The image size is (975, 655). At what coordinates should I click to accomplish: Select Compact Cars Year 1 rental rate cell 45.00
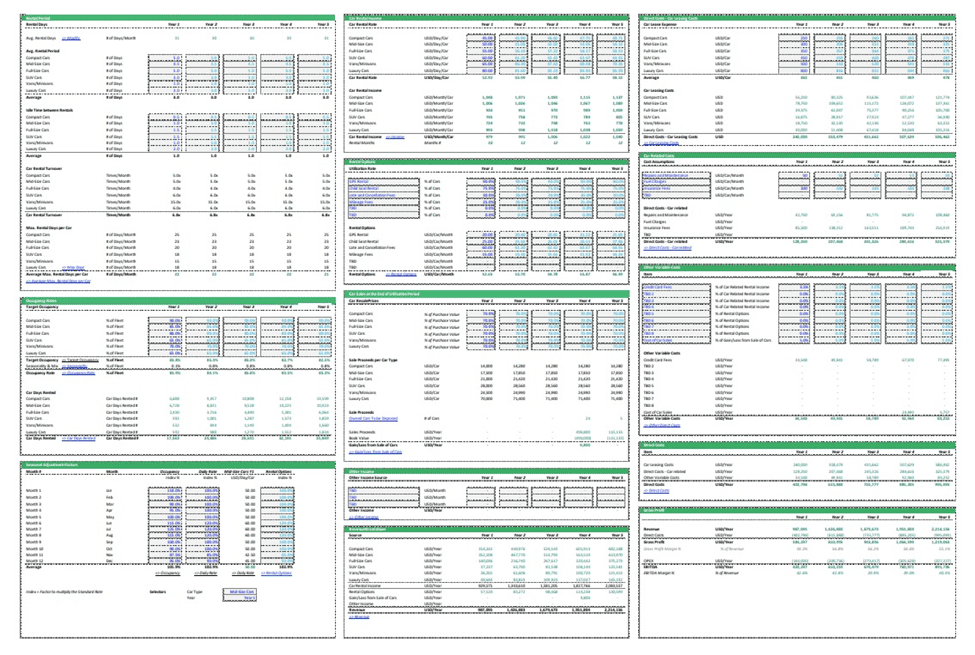click(x=481, y=38)
